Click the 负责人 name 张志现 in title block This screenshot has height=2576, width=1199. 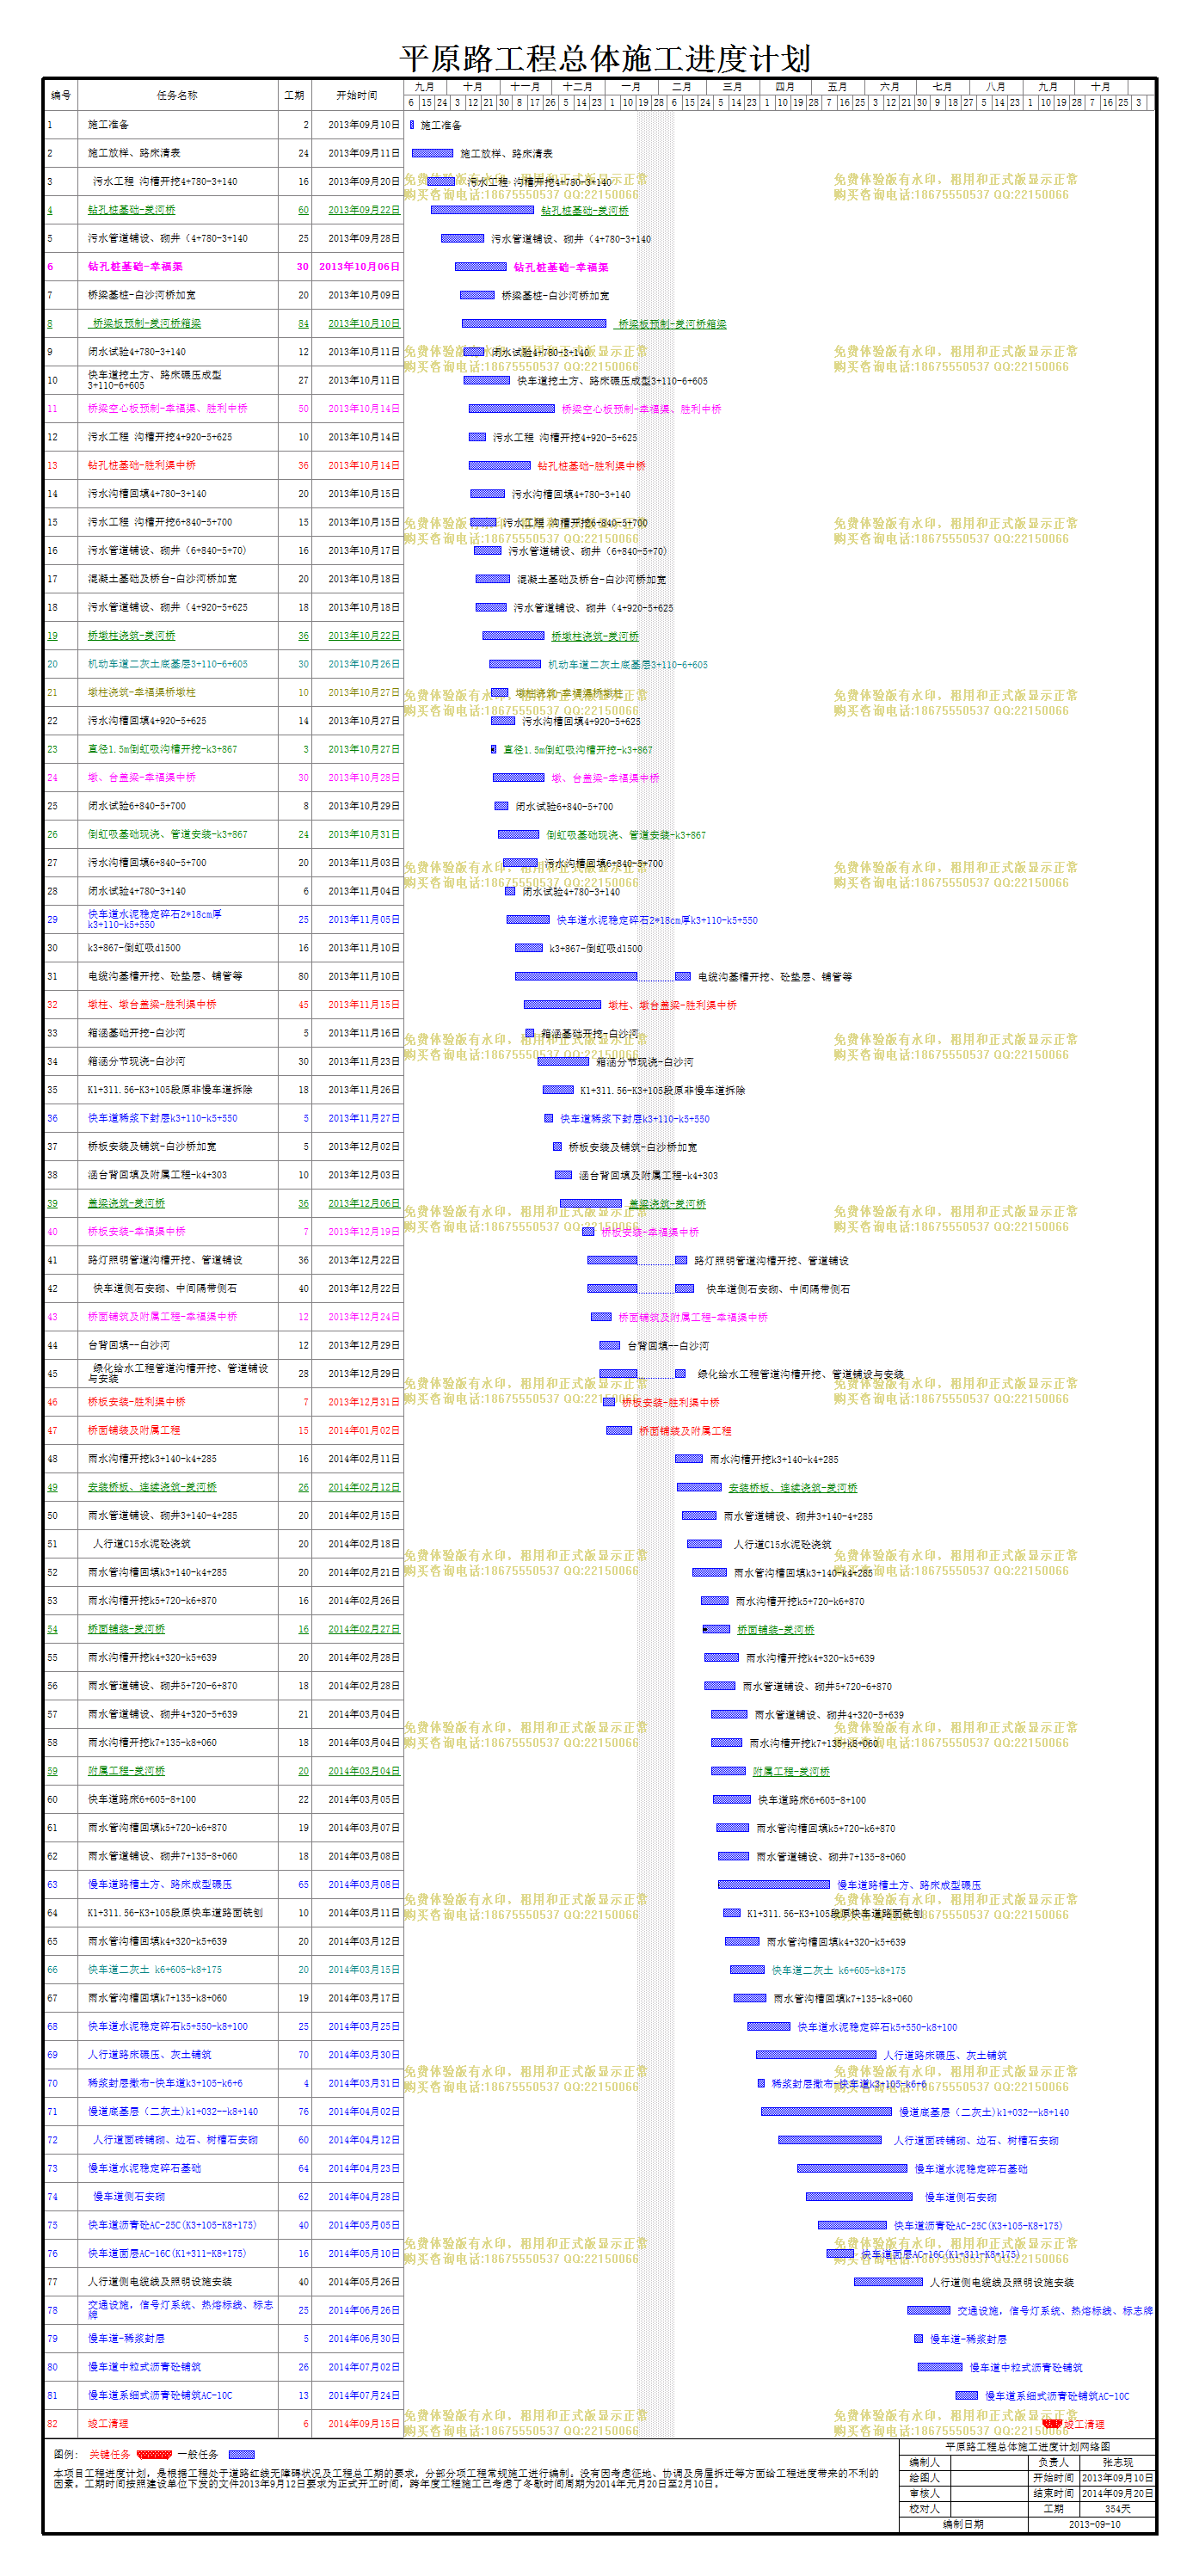click(1117, 2463)
